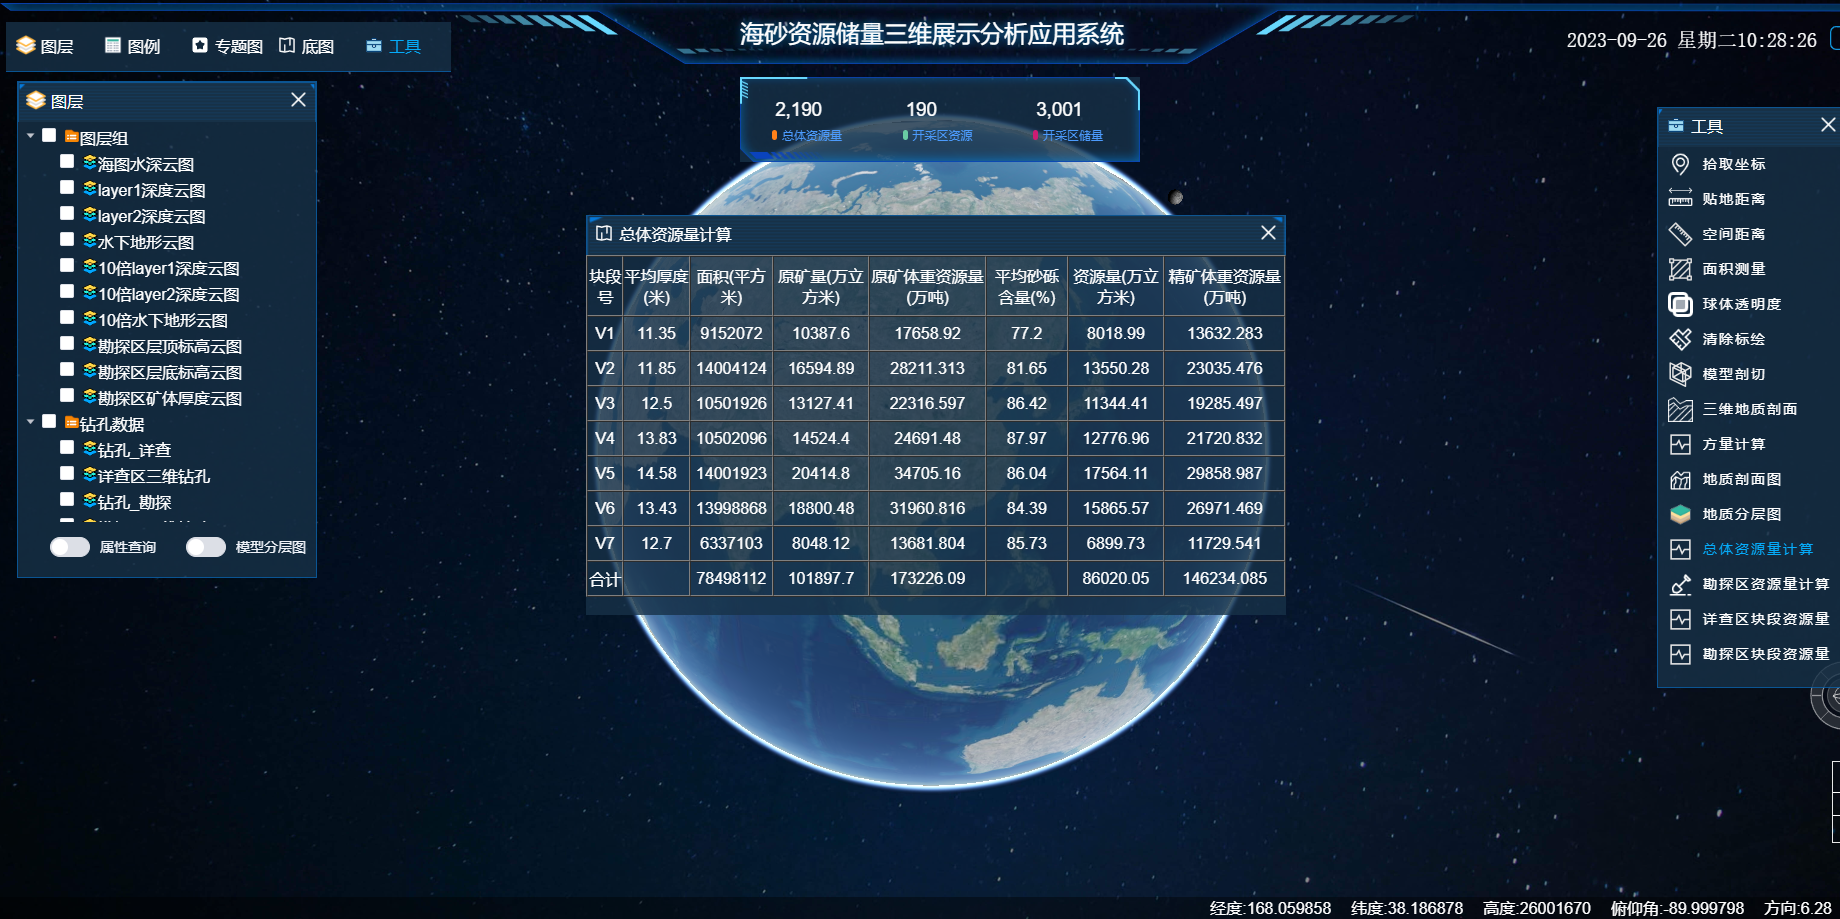Screen dimensions: 1840x919
Task: Toggle the 属性查询 switch
Action: [70, 547]
